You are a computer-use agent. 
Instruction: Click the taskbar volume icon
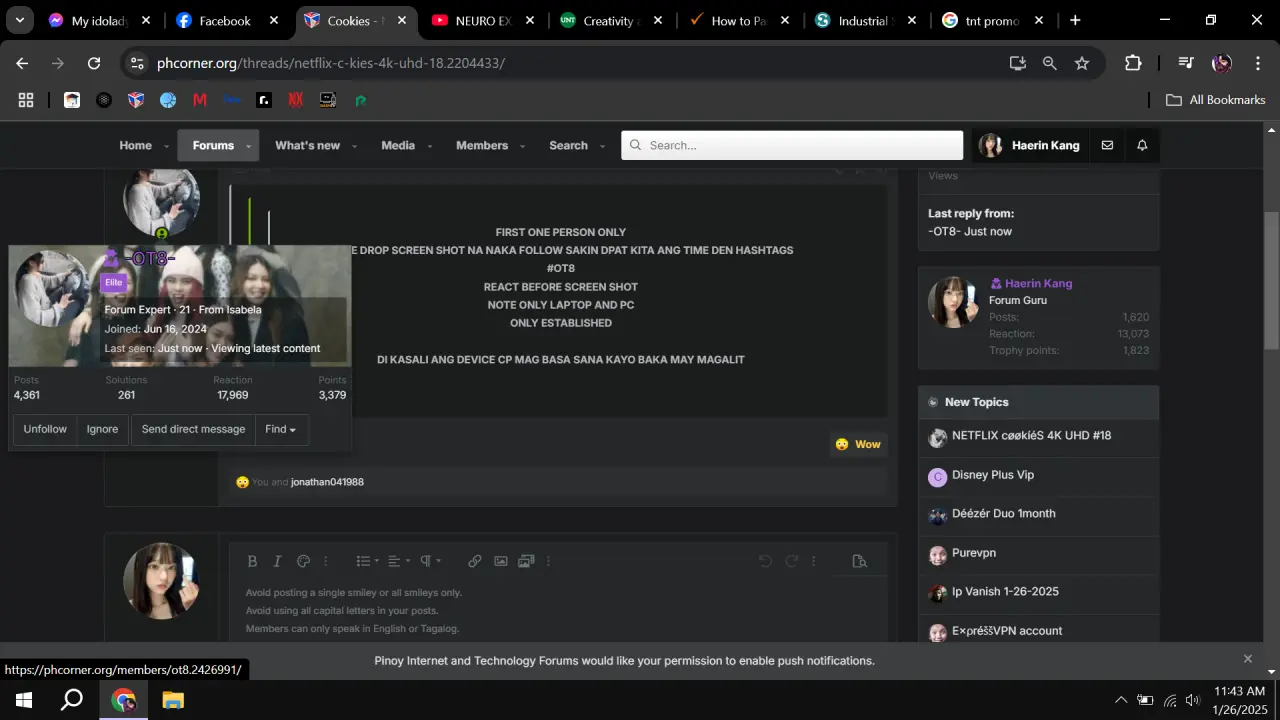(1192, 700)
